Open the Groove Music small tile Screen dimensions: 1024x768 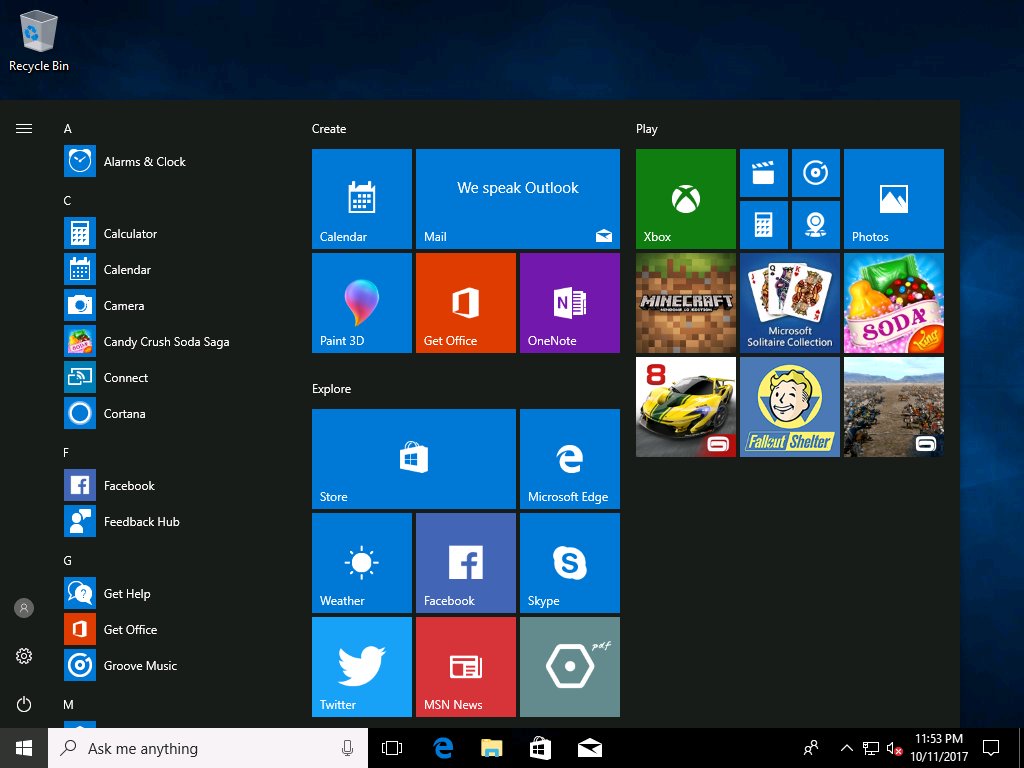[816, 173]
